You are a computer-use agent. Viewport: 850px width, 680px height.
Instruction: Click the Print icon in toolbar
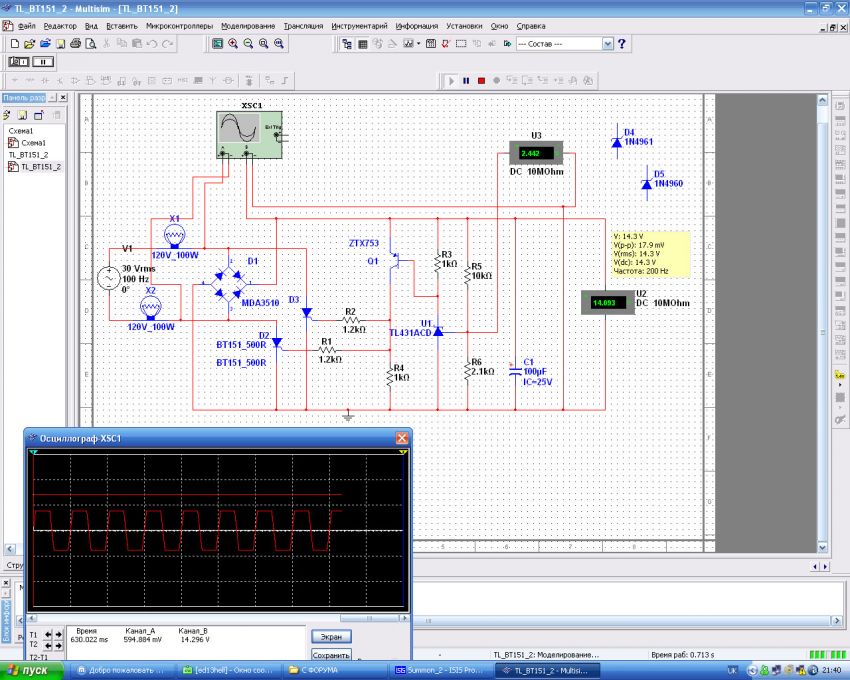76,45
